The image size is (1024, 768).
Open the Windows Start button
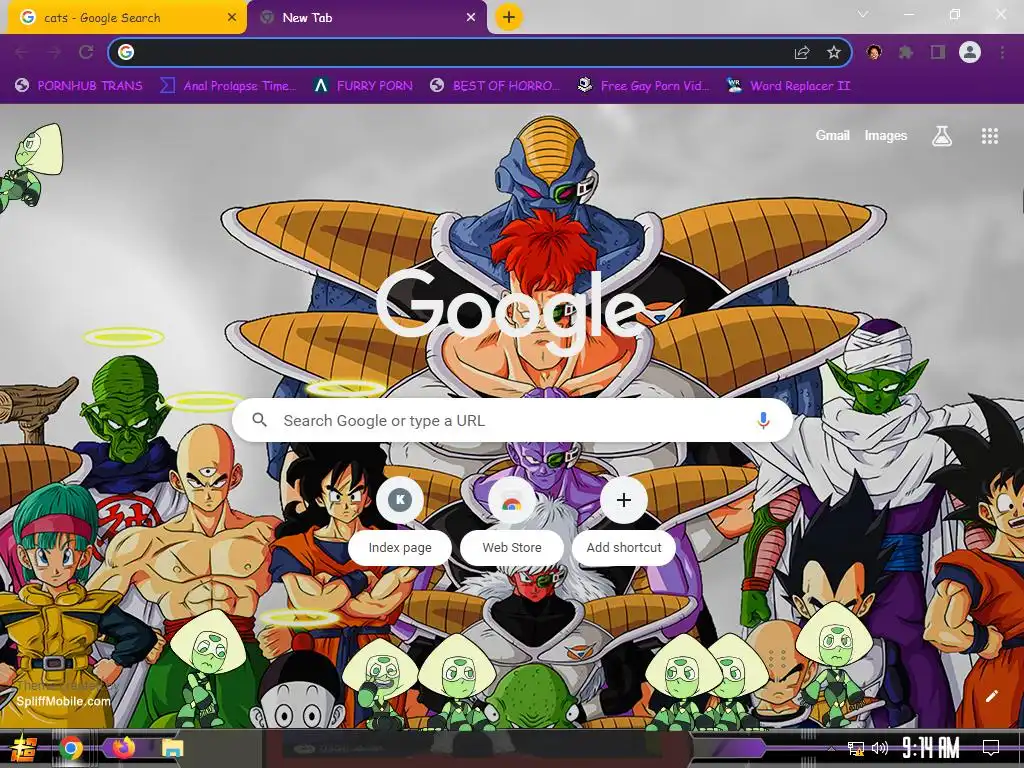pos(22,748)
